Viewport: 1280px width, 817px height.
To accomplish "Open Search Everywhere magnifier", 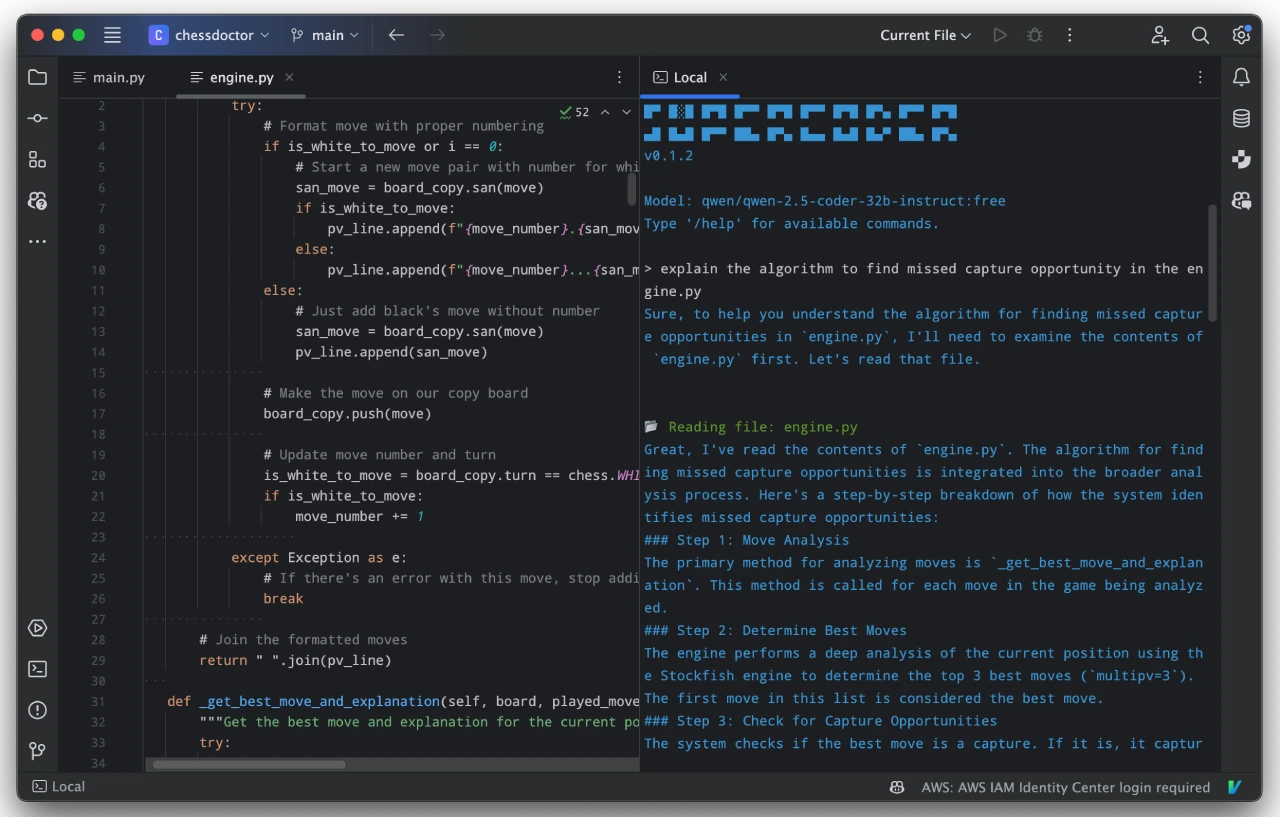I will click(1201, 35).
